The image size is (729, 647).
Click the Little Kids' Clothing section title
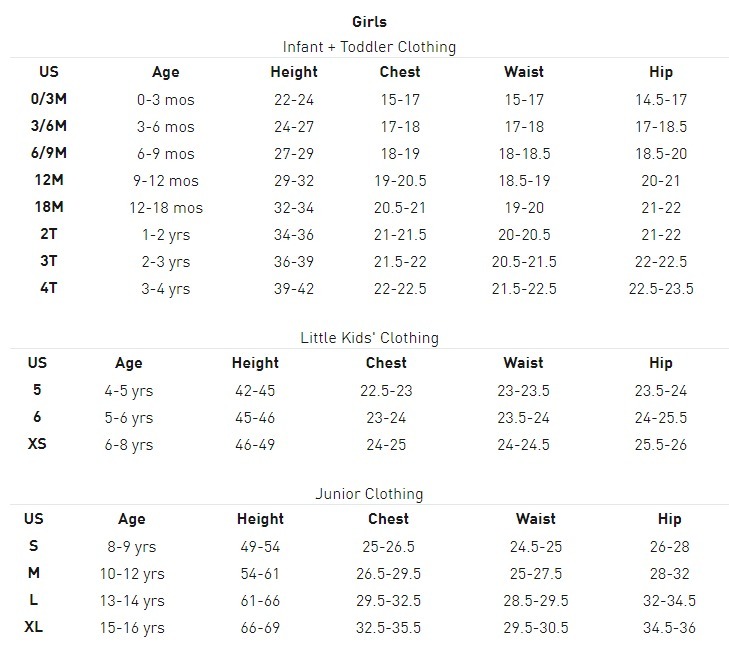[x=369, y=338]
